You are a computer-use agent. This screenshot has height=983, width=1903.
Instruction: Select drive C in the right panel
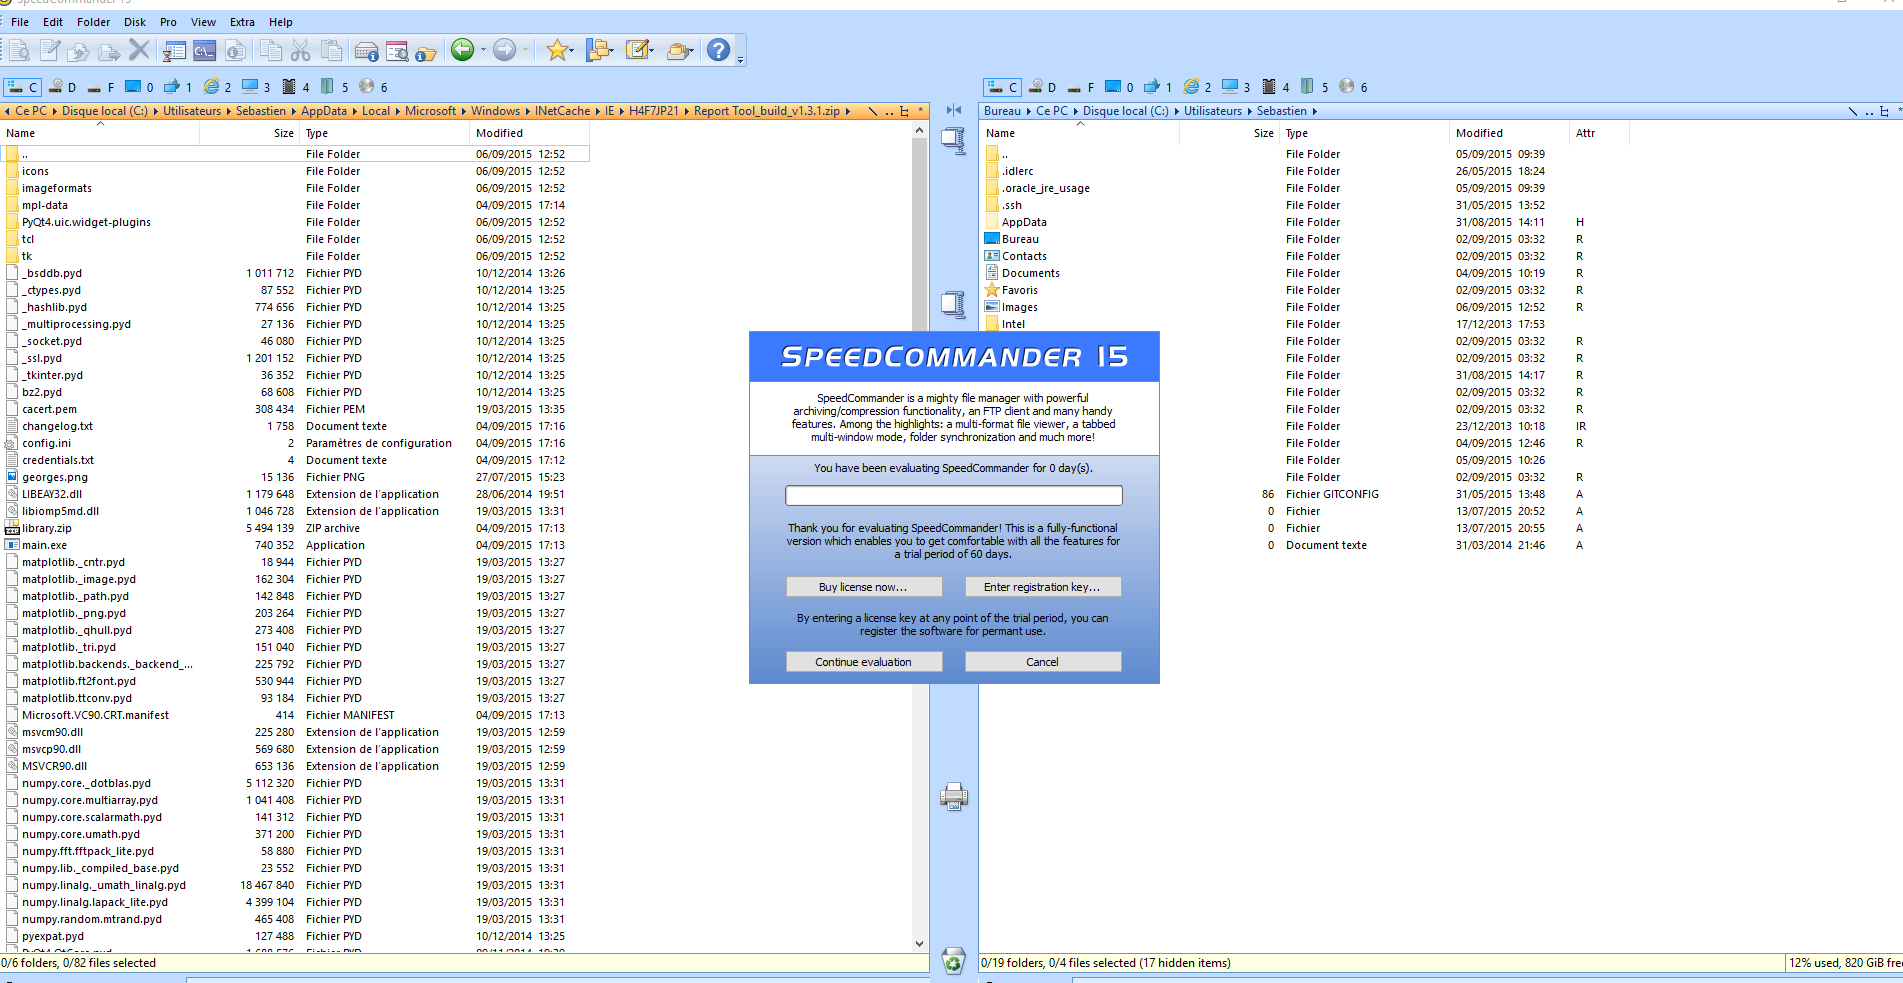pos(1002,87)
